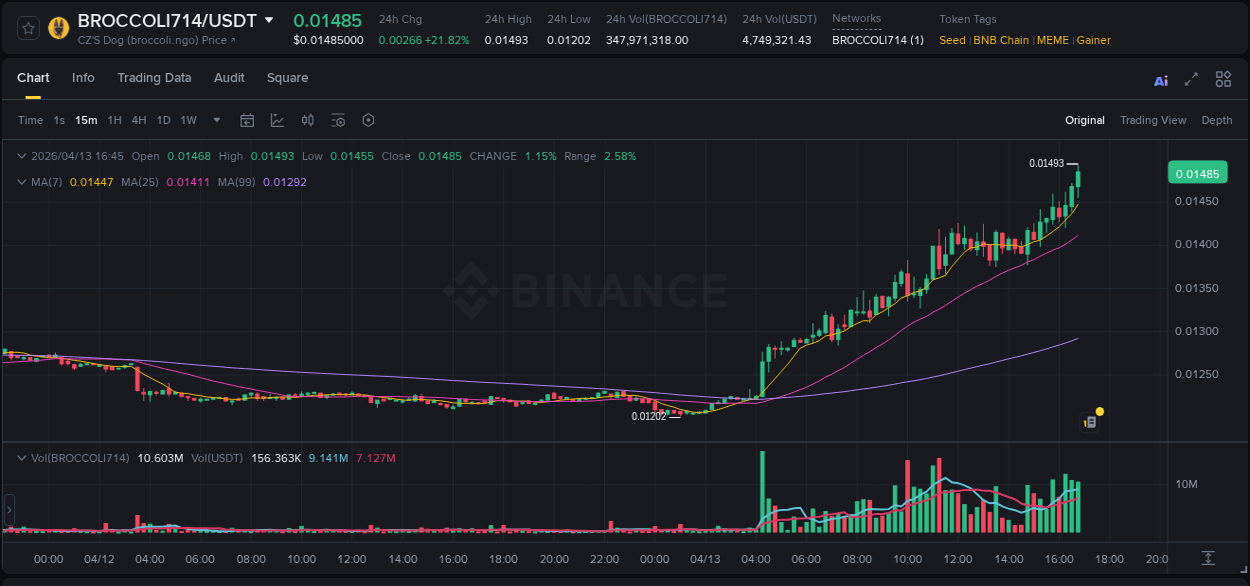Open the Seed token tag link
Screen dimensions: 1250x586
[952, 40]
